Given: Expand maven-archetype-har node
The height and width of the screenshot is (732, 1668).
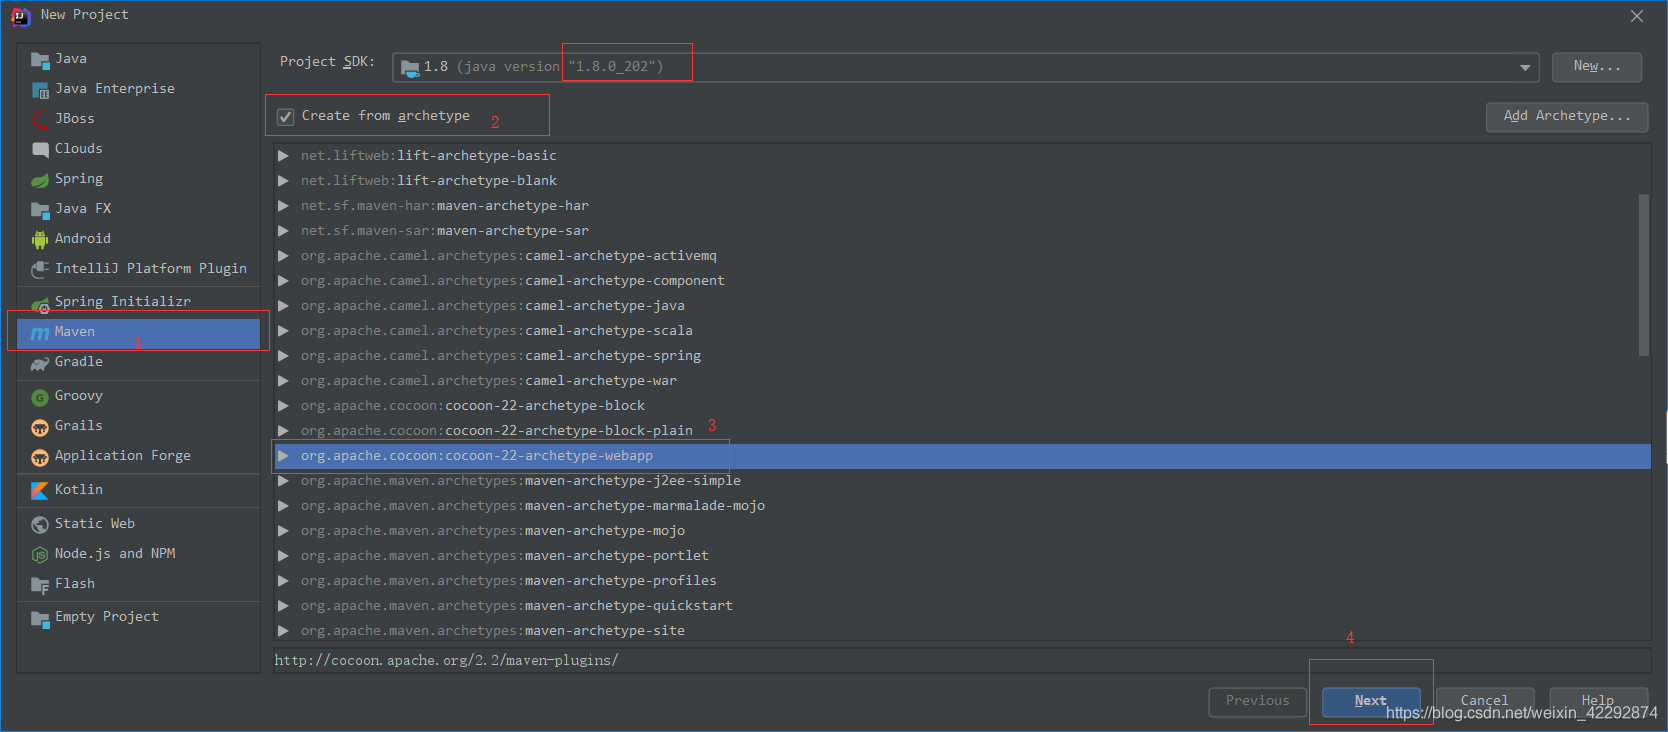Looking at the screenshot, I should [x=283, y=206].
